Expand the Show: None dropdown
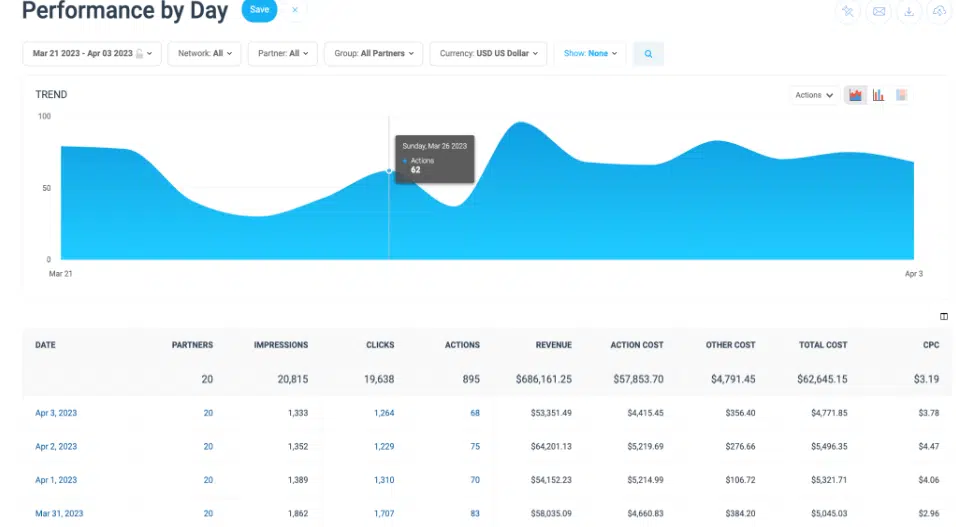This screenshot has height=527, width=956. coord(590,54)
